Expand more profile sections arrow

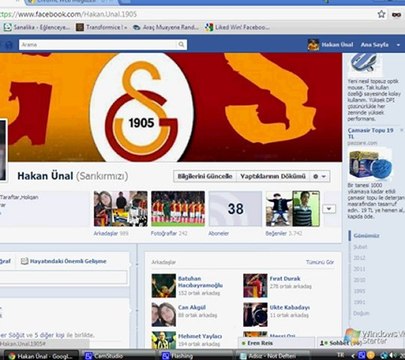(x=329, y=209)
